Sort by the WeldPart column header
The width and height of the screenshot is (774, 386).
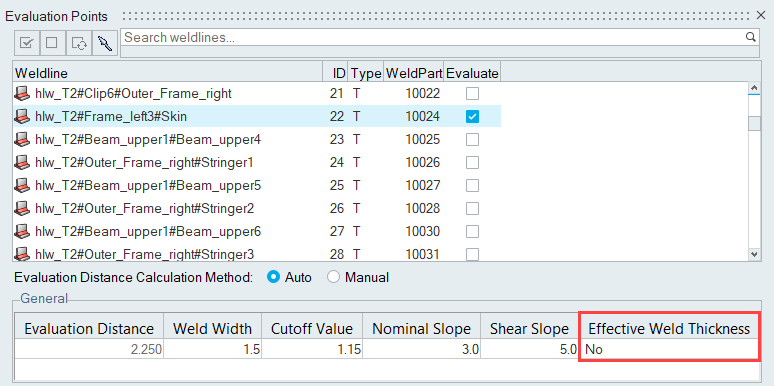(414, 73)
